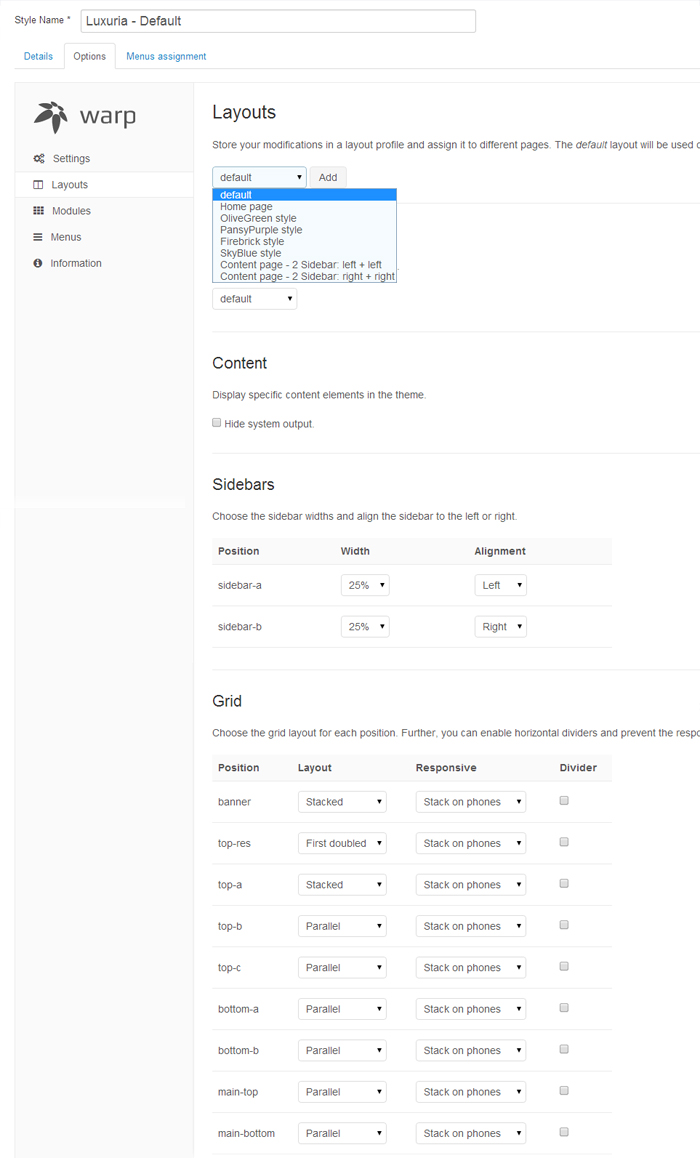Click the Information circle icon in sidebar
700x1158 pixels.
(x=38, y=263)
